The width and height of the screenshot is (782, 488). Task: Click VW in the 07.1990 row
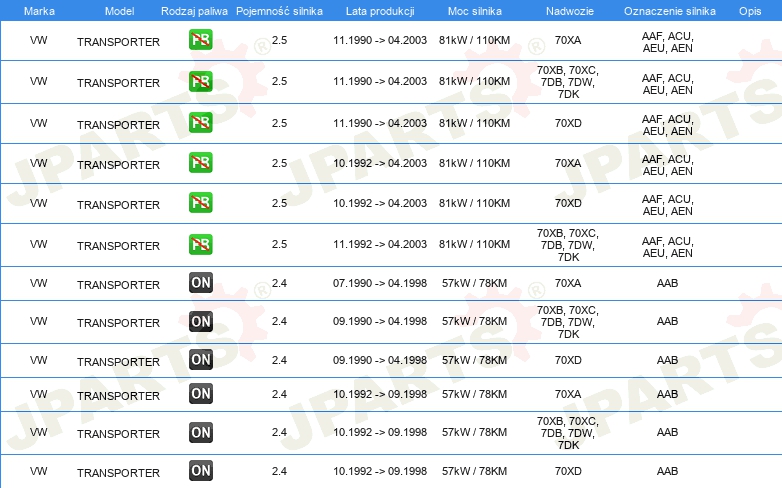click(x=38, y=283)
